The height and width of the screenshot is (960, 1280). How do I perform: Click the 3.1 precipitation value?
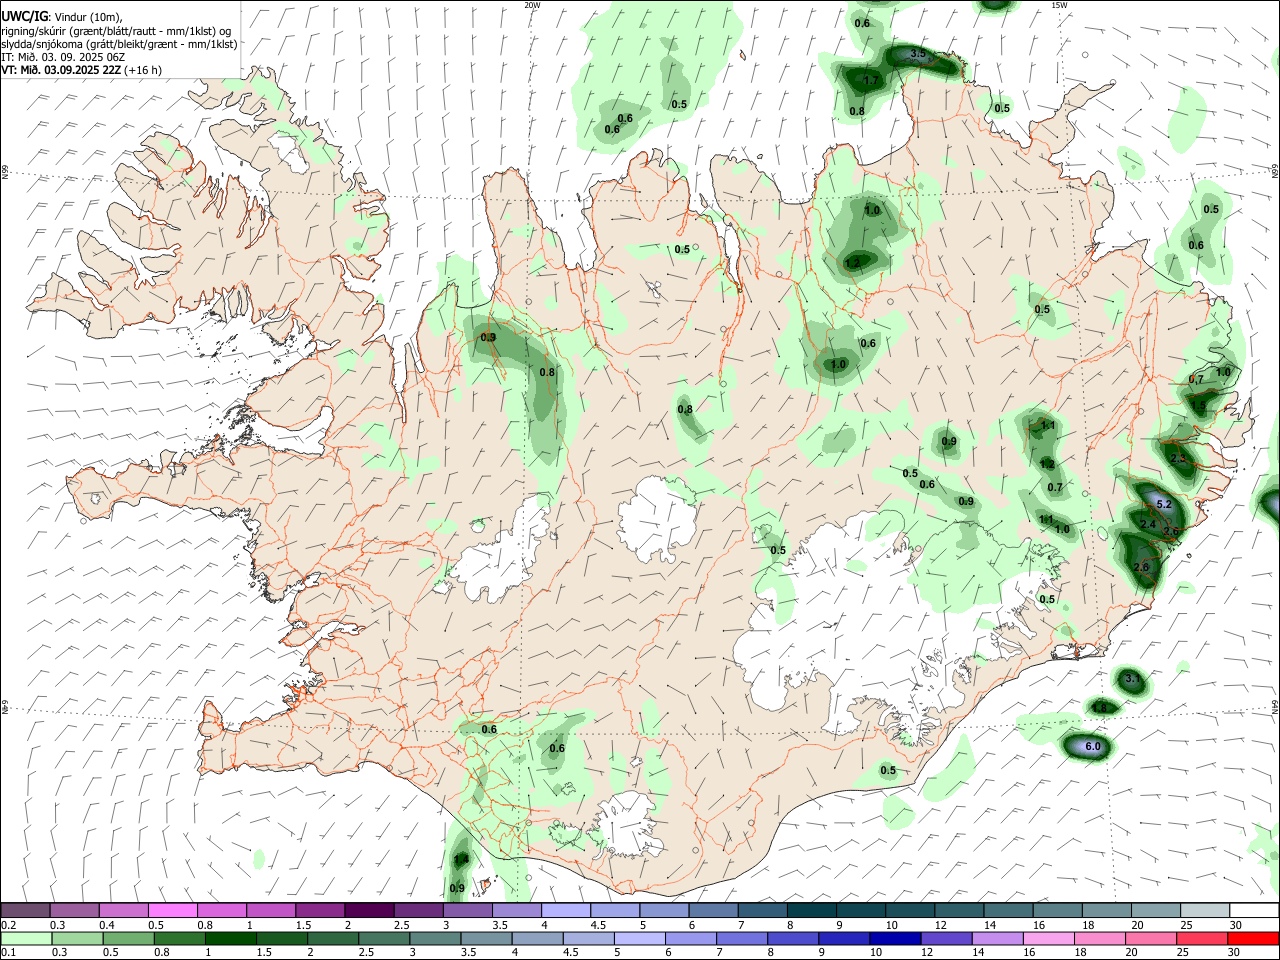point(1132,679)
